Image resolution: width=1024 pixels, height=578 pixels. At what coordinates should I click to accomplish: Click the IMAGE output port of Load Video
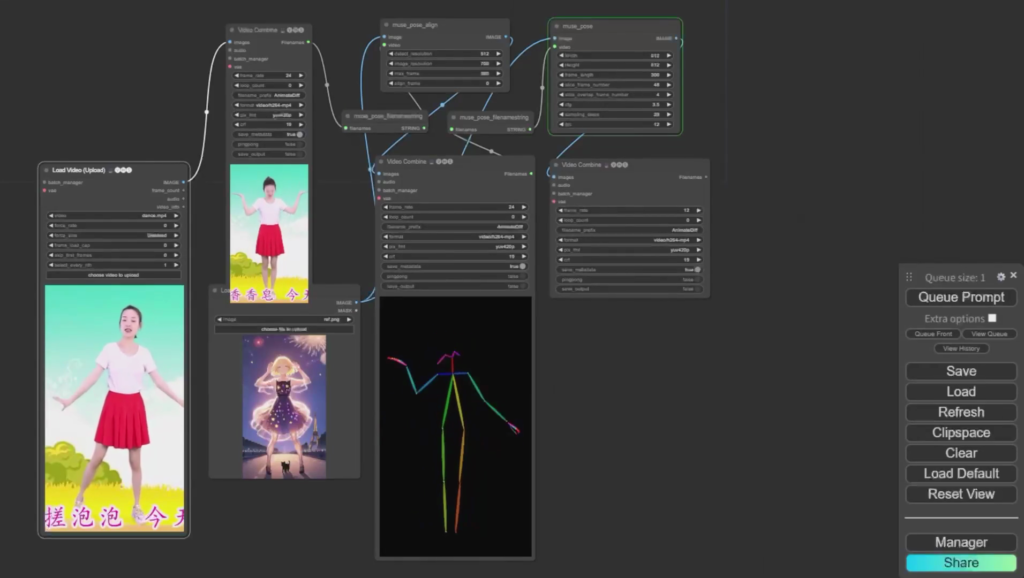coord(185,182)
